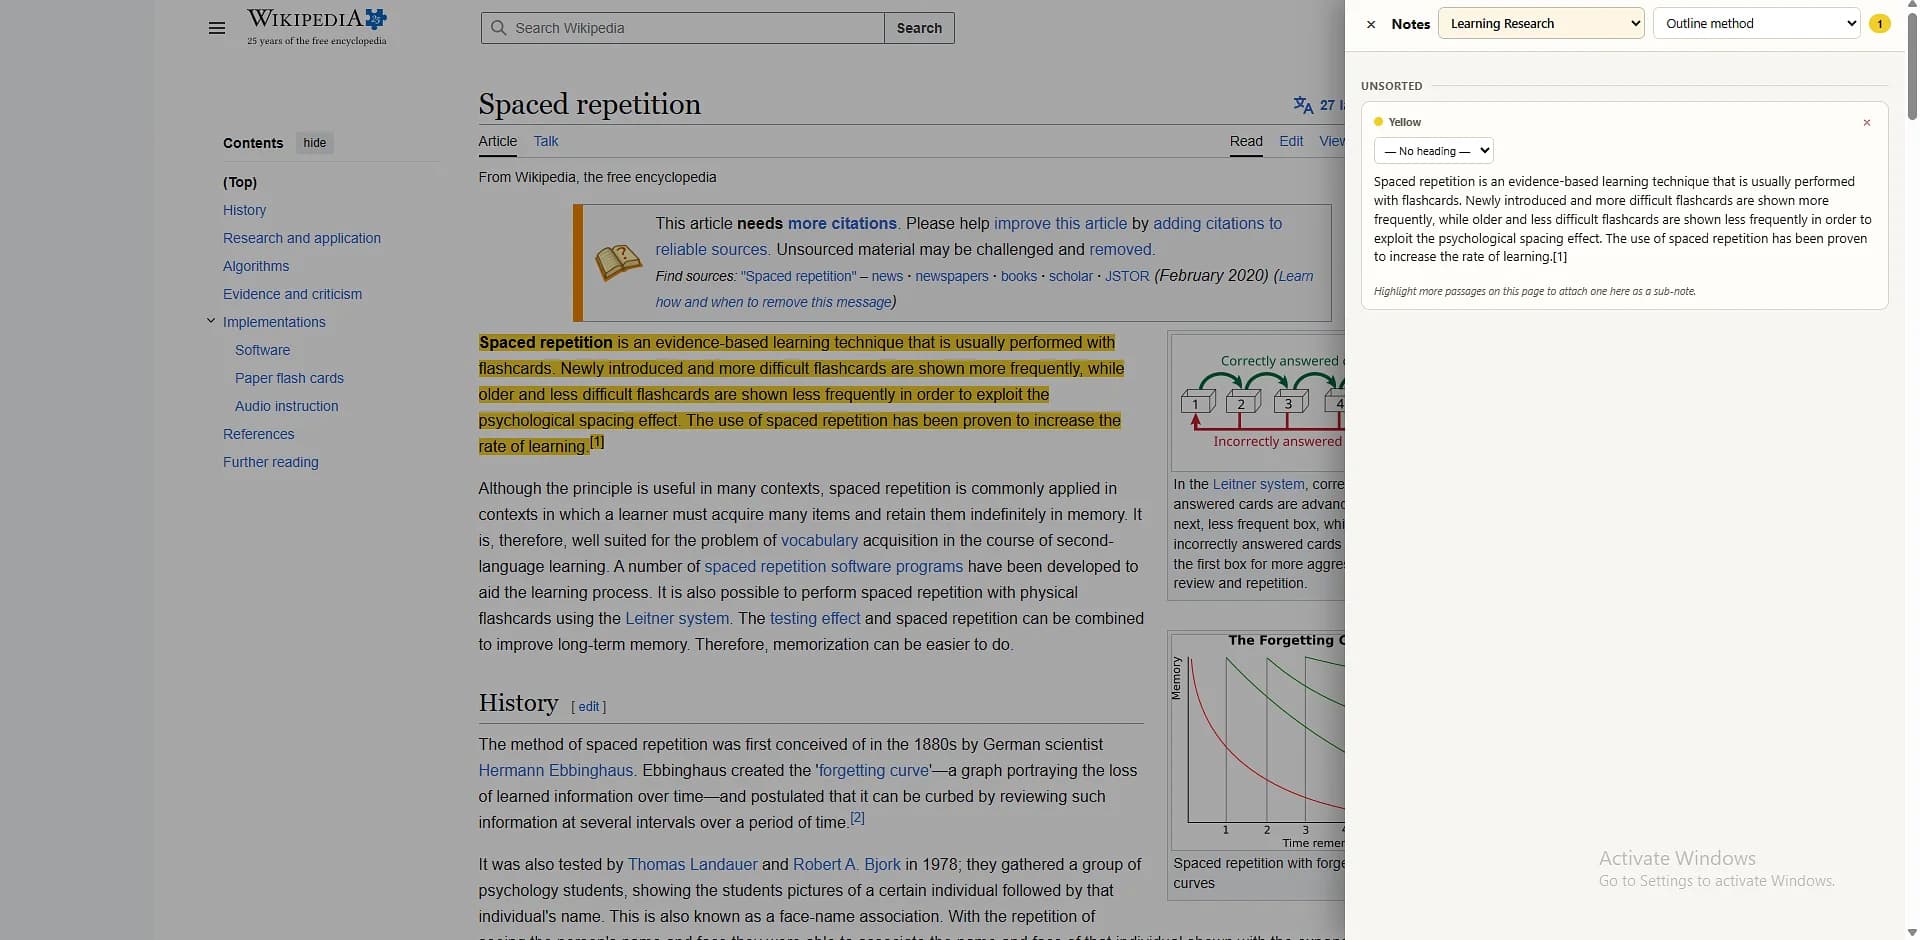Go to Further reading in contents
The width and height of the screenshot is (1920, 940).
tap(270, 462)
